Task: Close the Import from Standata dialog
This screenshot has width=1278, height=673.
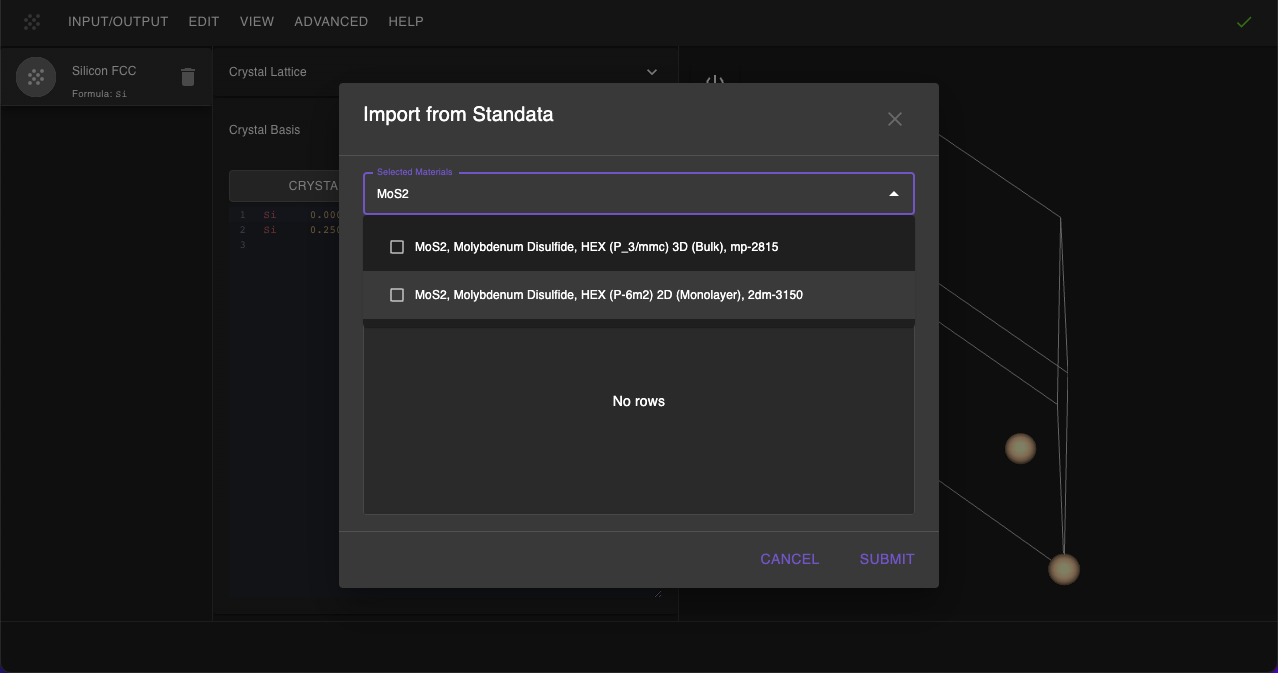Action: click(895, 119)
